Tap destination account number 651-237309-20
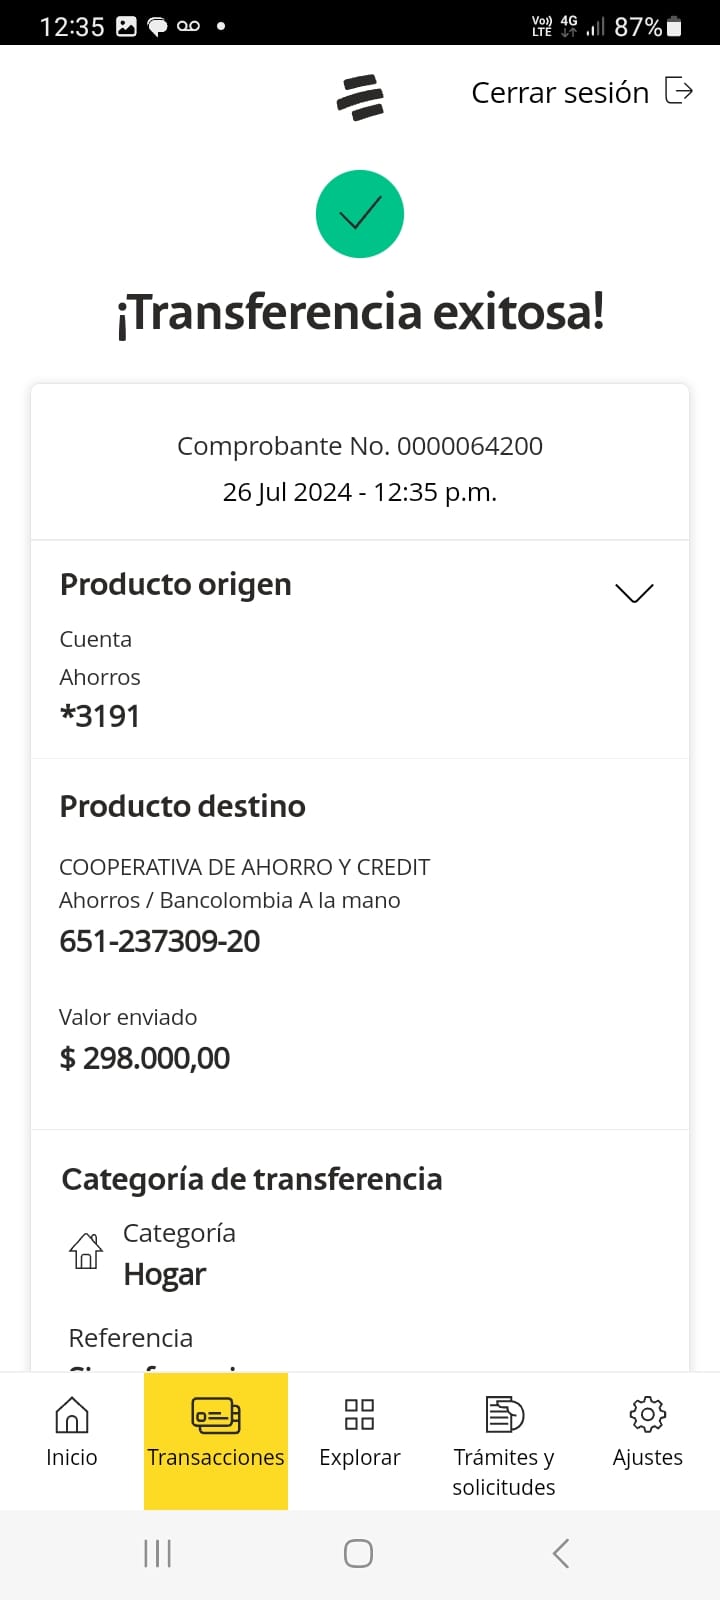This screenshot has height=1600, width=720. click(x=160, y=941)
